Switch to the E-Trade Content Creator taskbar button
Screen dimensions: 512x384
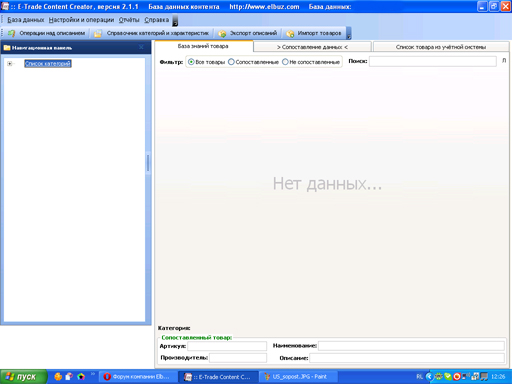click(x=218, y=377)
